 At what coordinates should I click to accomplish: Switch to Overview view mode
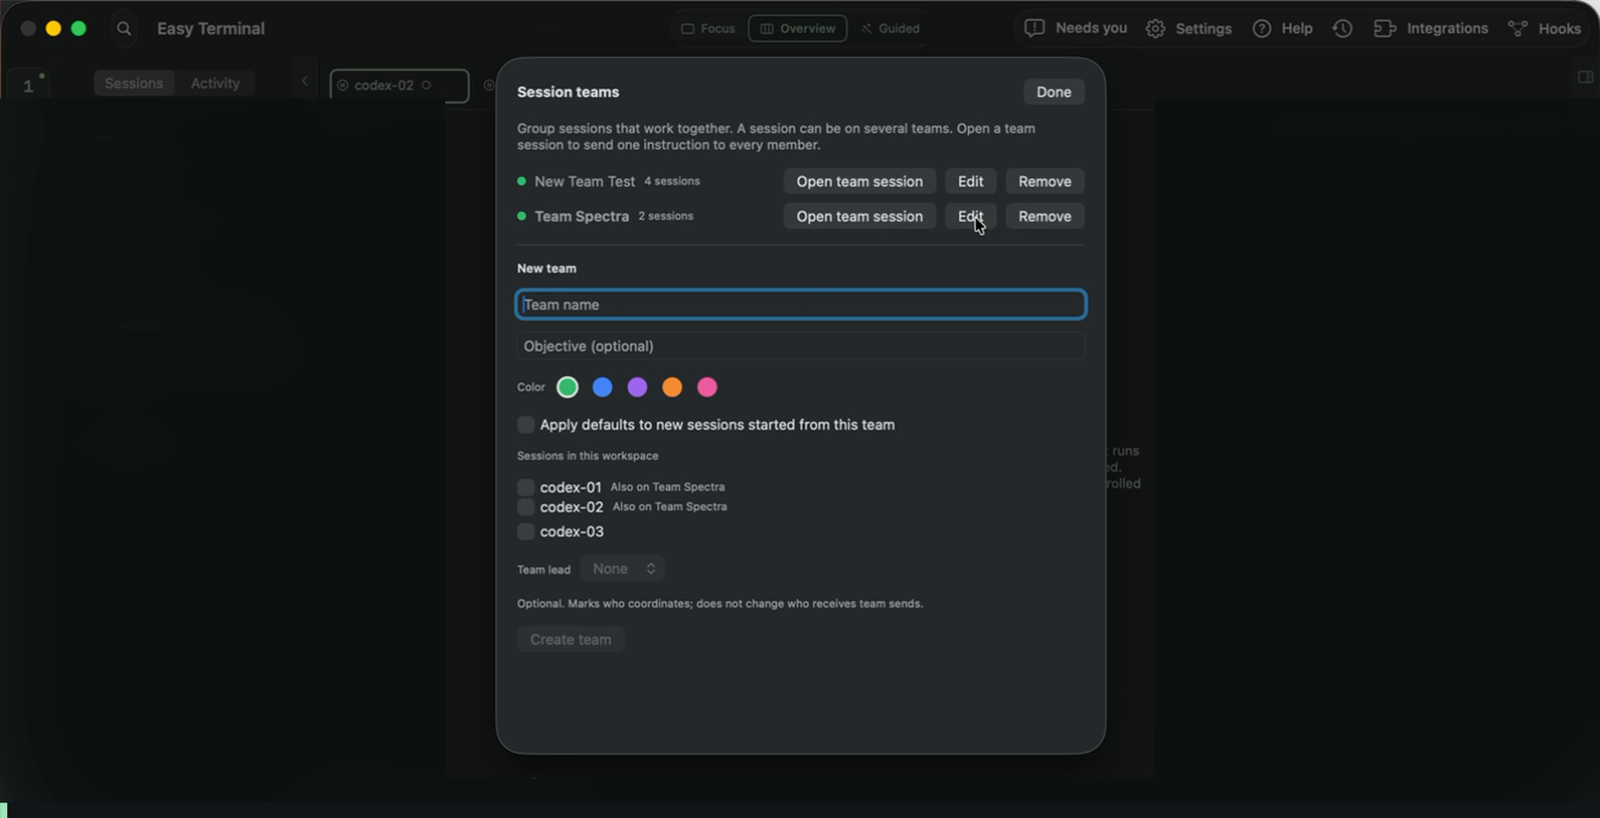797,29
